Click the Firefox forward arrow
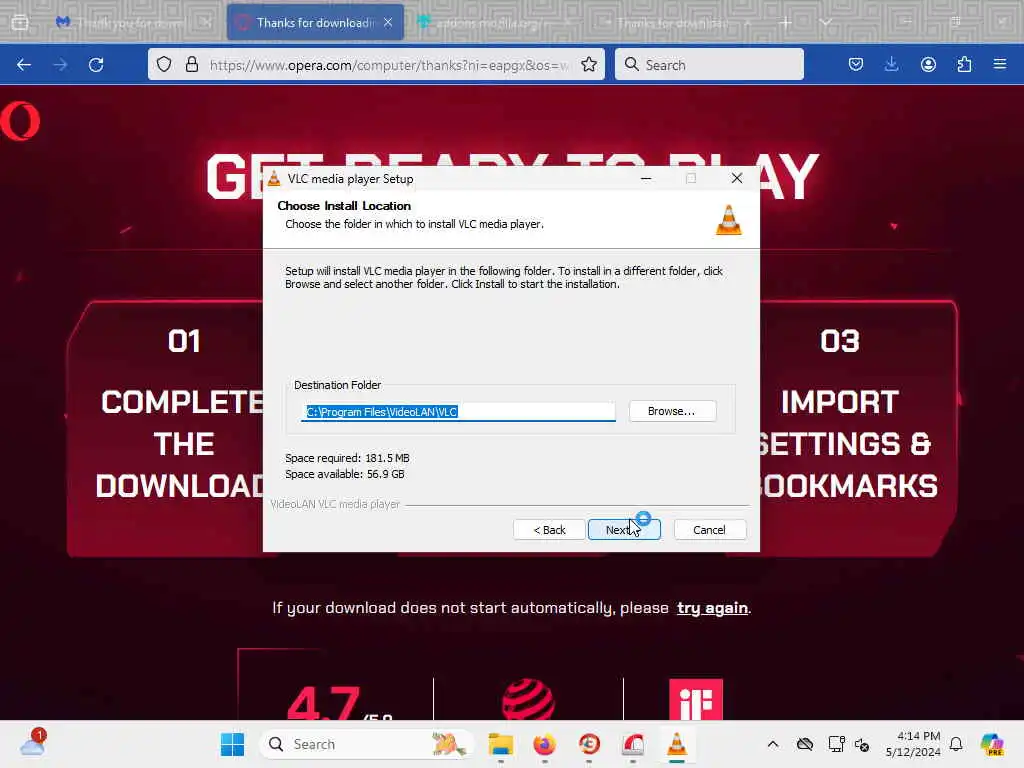The height and width of the screenshot is (768, 1024). pos(60,65)
